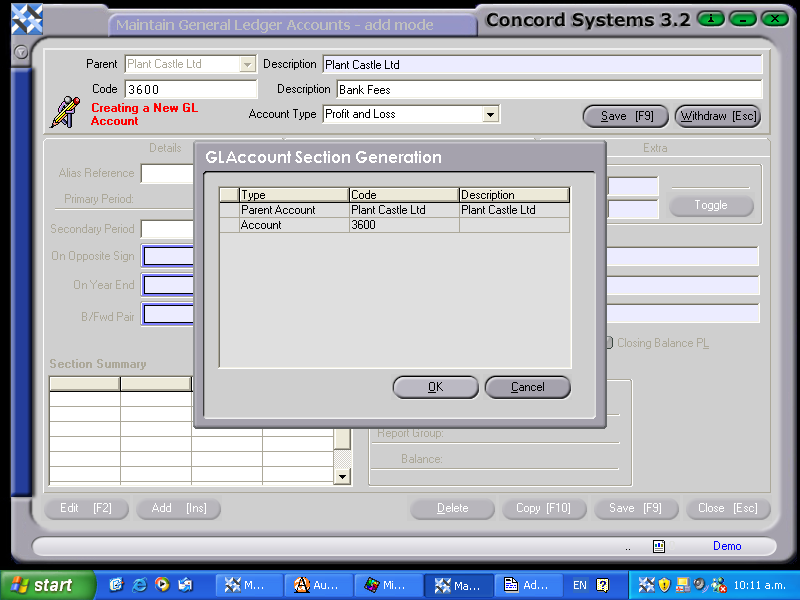Click the security shield icon in the system tray
Image resolution: width=800 pixels, height=600 pixels.
[662, 584]
